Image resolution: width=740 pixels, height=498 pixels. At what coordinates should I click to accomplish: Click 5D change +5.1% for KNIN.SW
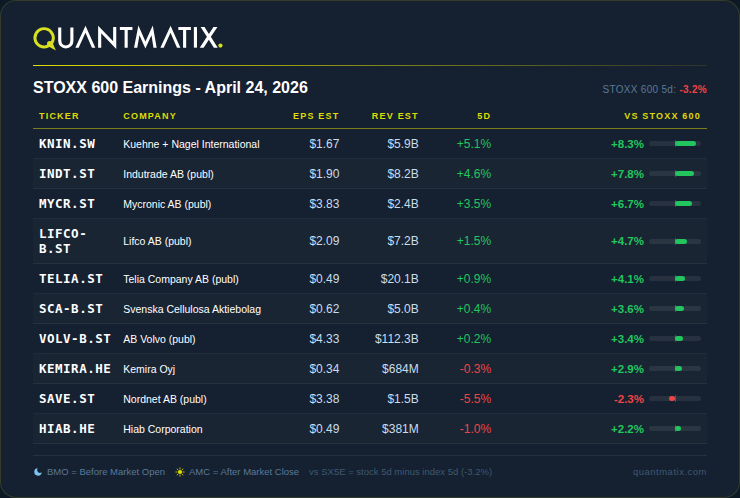[x=474, y=144]
